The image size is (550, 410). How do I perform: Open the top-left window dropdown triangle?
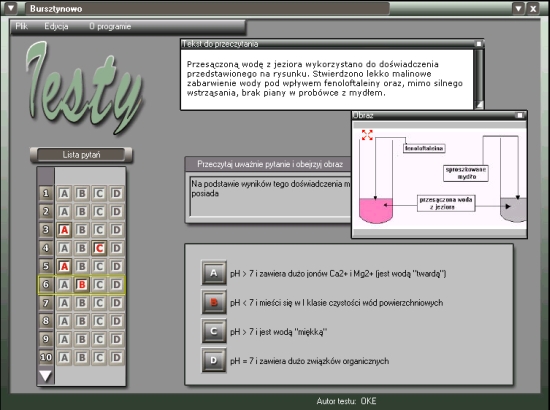click(11, 8)
